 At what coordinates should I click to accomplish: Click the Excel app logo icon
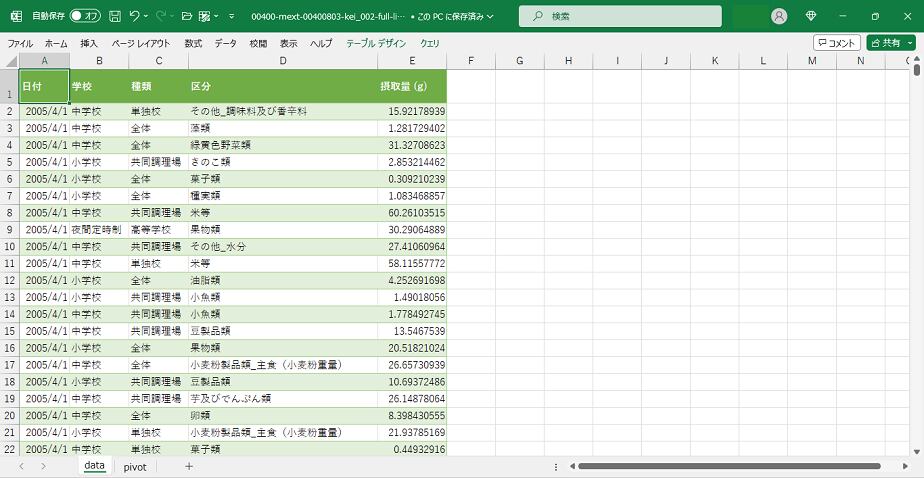(x=15, y=16)
